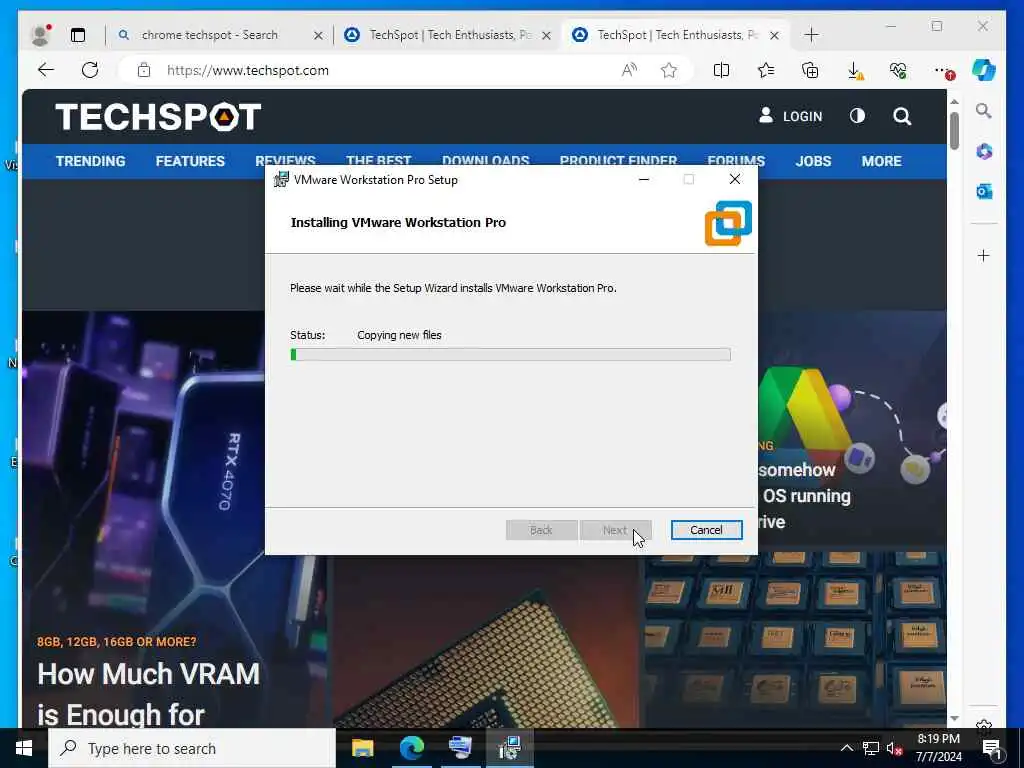Open the Collections icon
1024x768 pixels.
(x=810, y=70)
